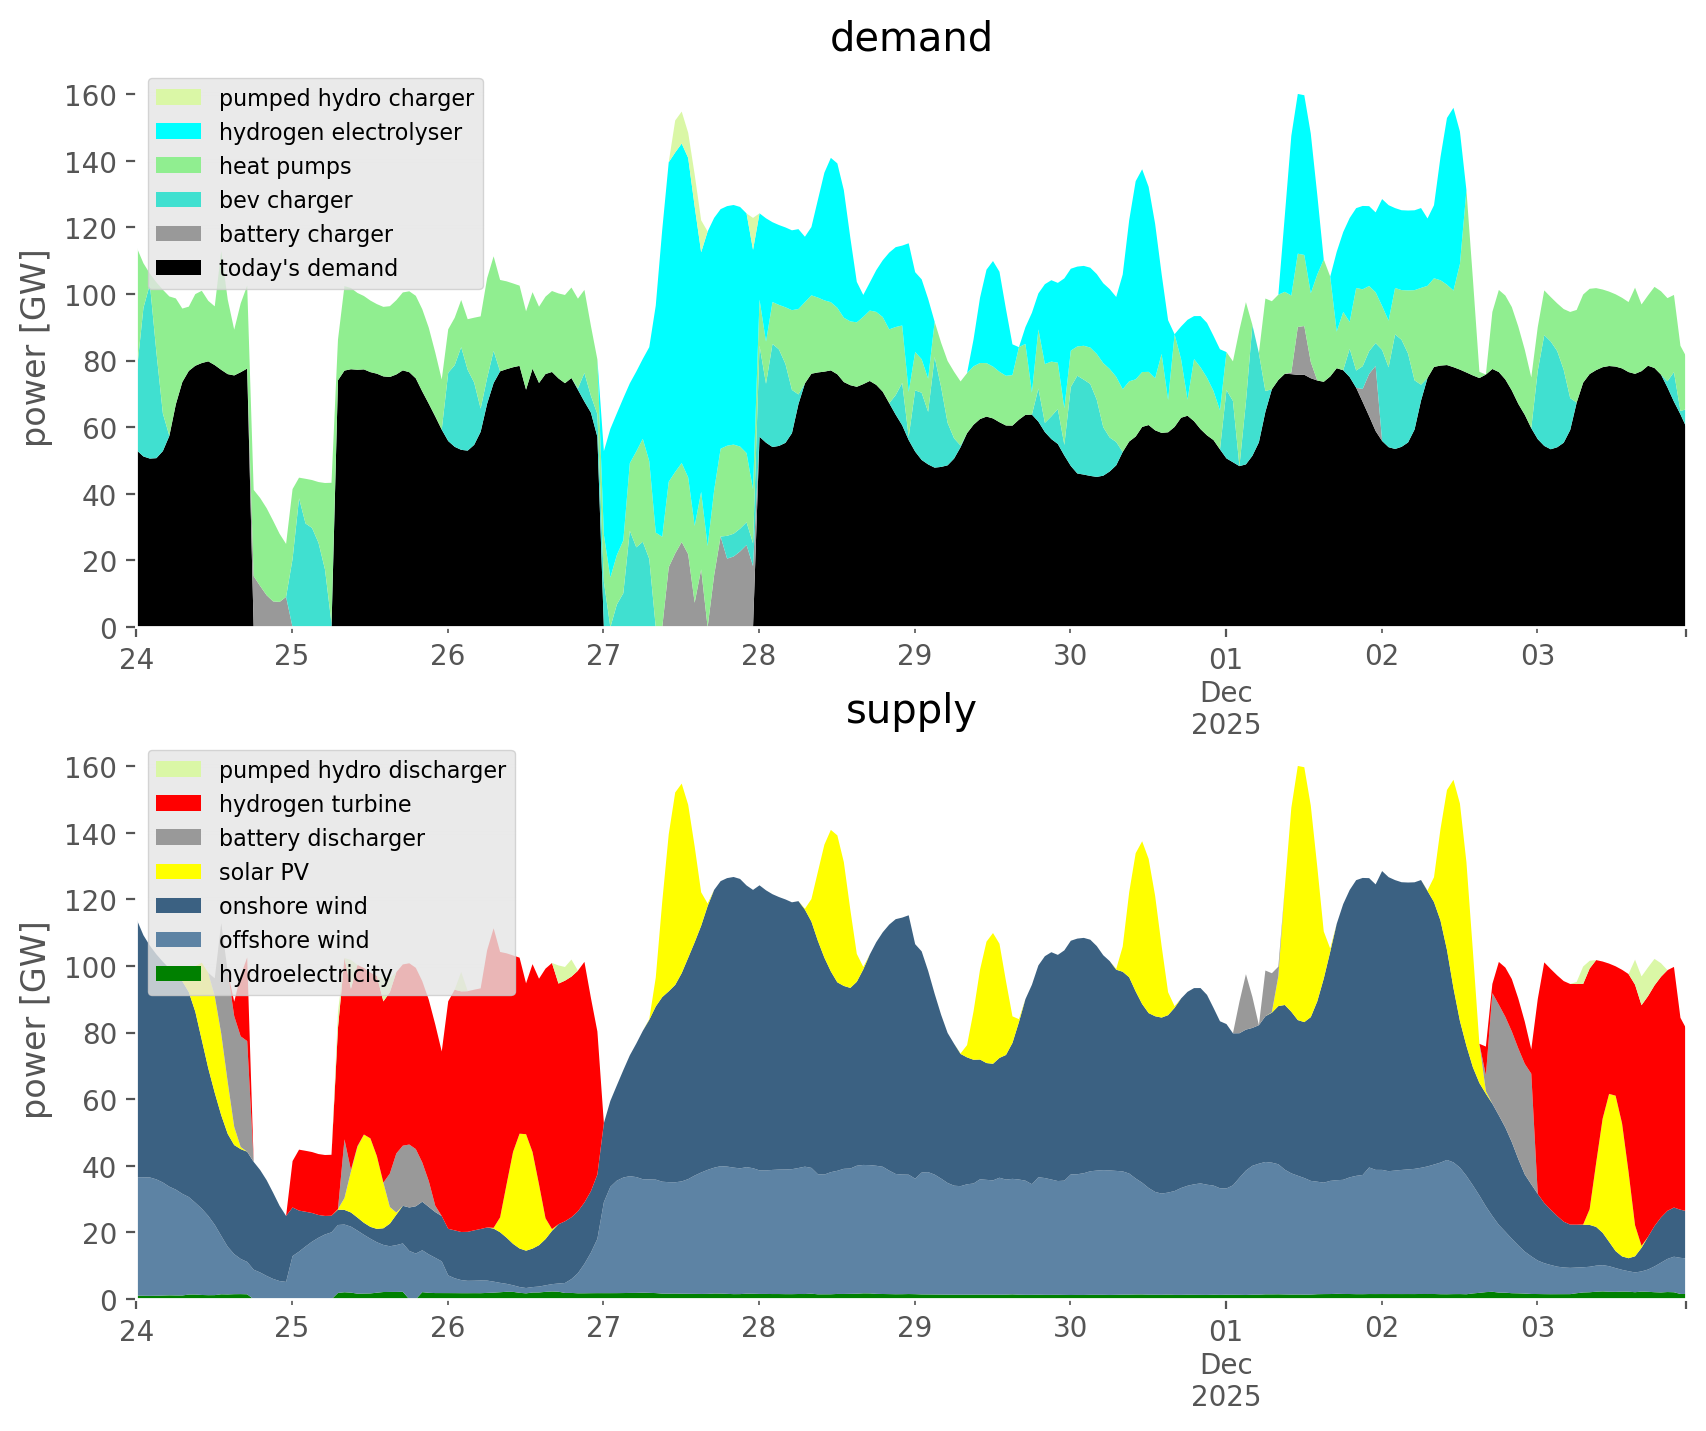Select date tick 30 on the supply chart
This screenshot has width=1706, height=1431.
[1070, 1328]
